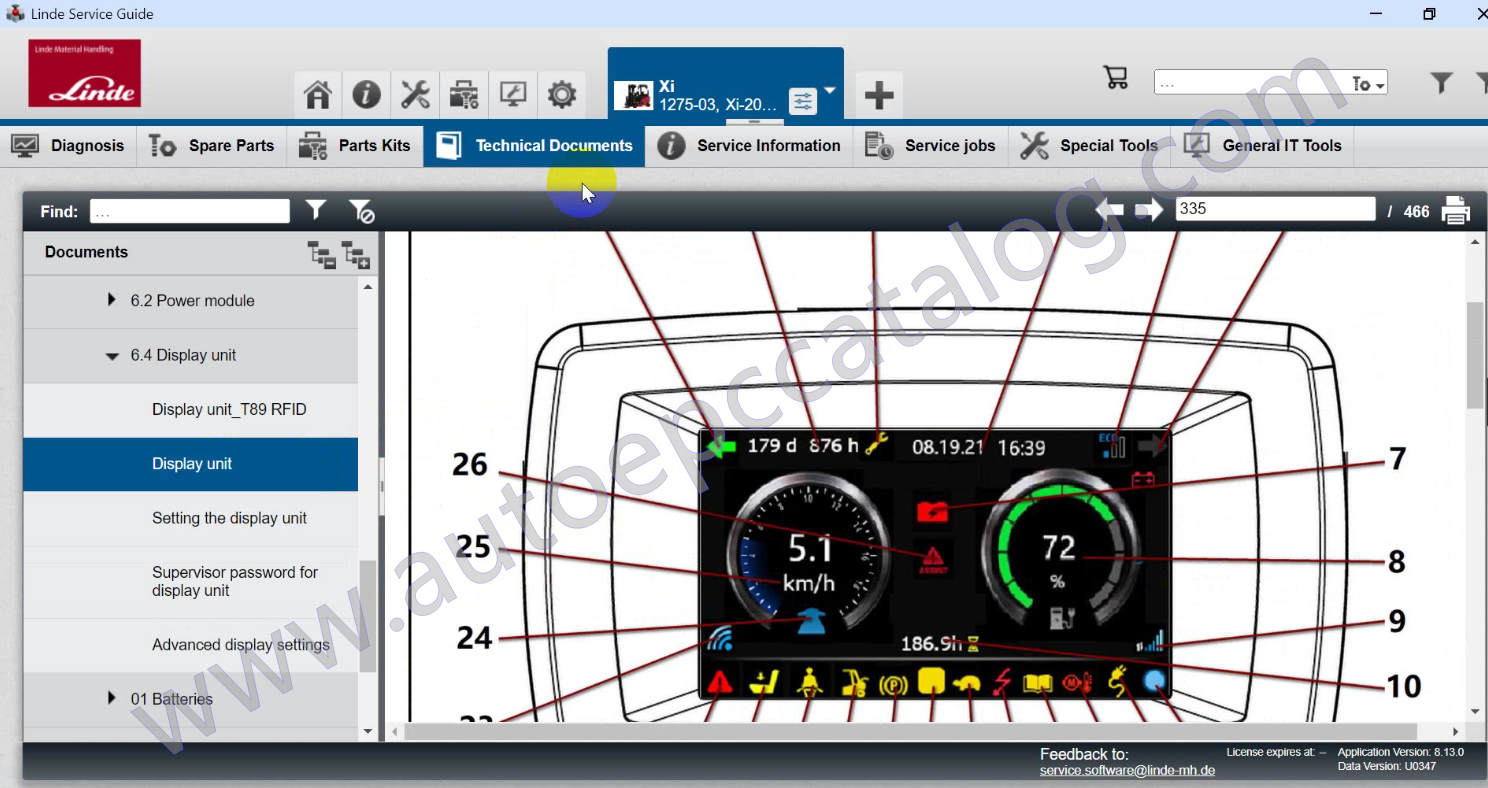Screen dimensions: 1488x788
Task: Open the Technical Documents tab
Action: coord(535,145)
